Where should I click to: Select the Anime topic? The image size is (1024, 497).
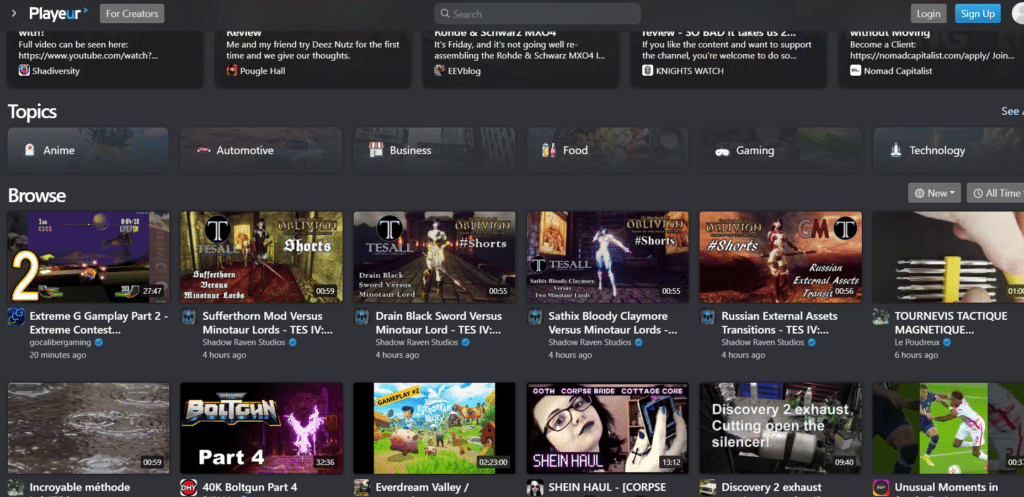coord(88,150)
